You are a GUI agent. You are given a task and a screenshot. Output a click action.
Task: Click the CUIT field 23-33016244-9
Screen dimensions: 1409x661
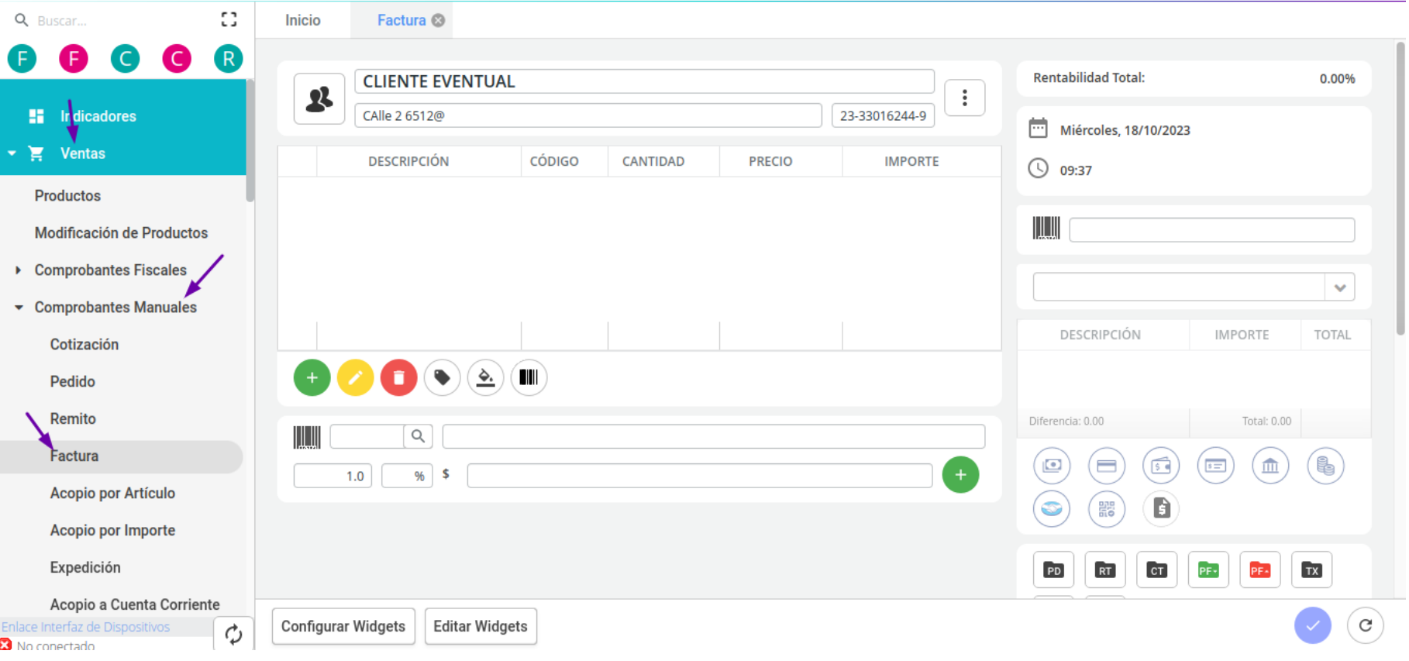[x=883, y=116]
